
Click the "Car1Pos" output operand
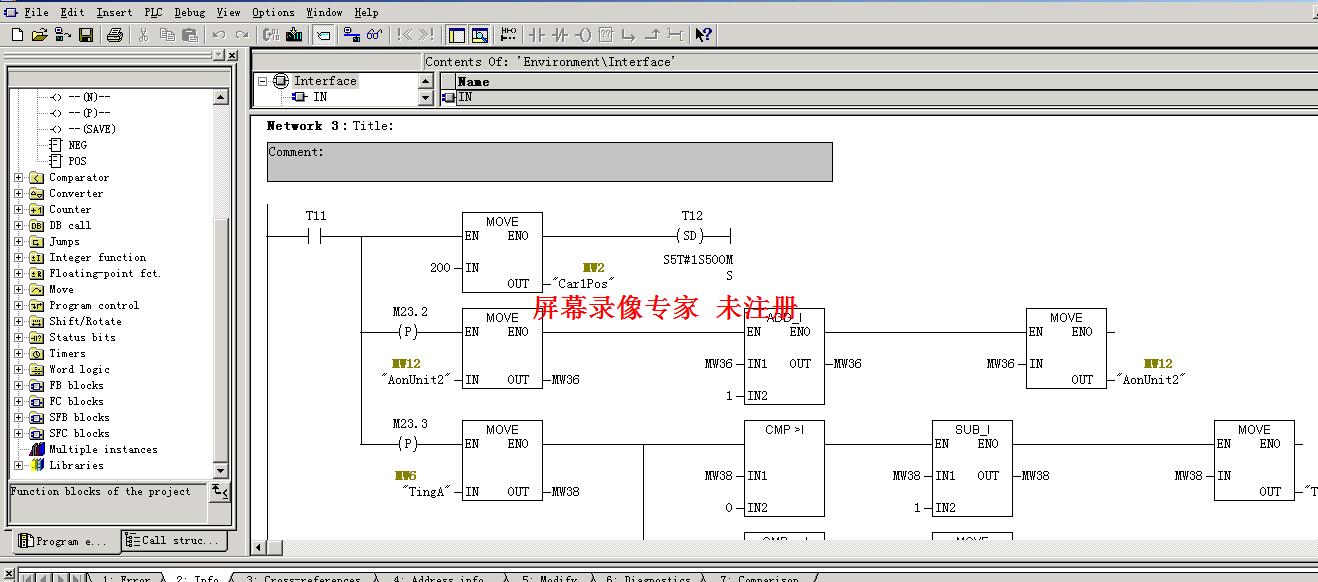point(583,284)
